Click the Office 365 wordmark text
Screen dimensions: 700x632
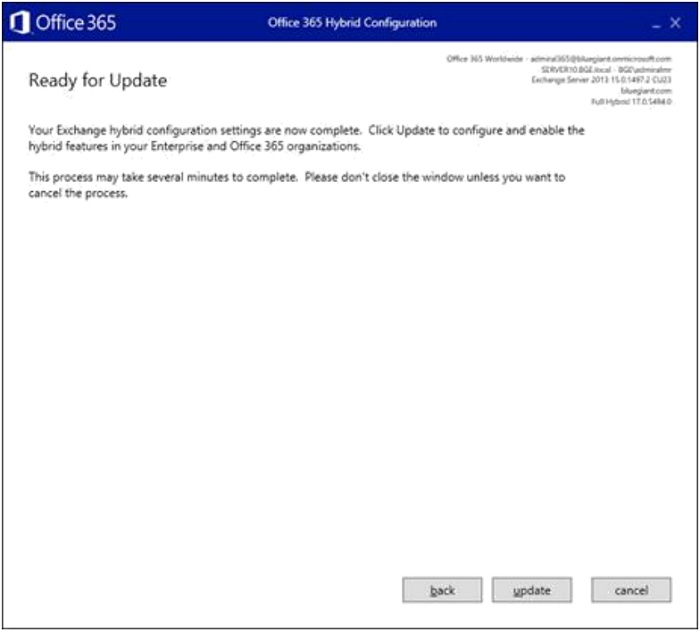tap(76, 23)
